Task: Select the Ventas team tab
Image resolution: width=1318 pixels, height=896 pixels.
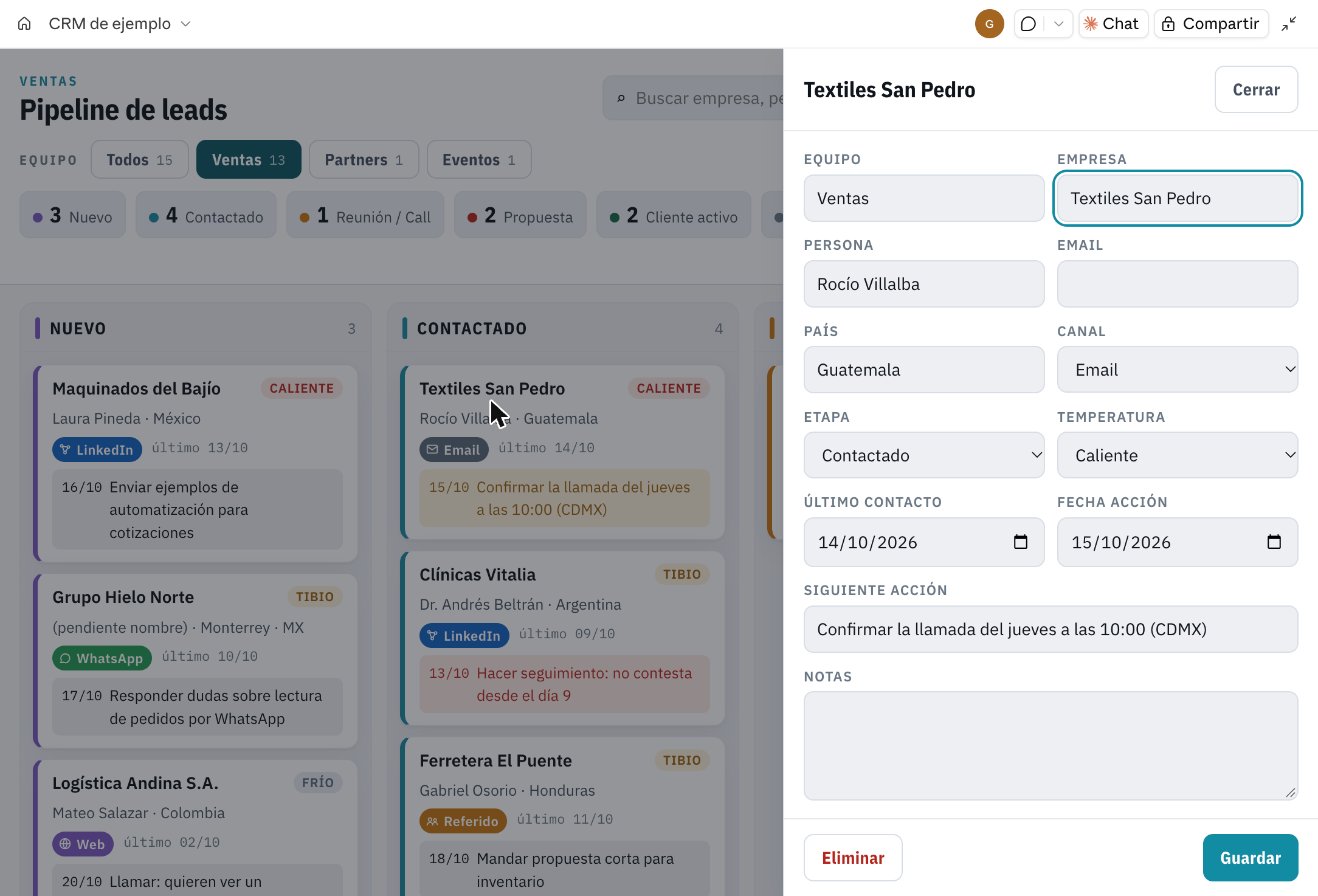Action: [x=249, y=159]
